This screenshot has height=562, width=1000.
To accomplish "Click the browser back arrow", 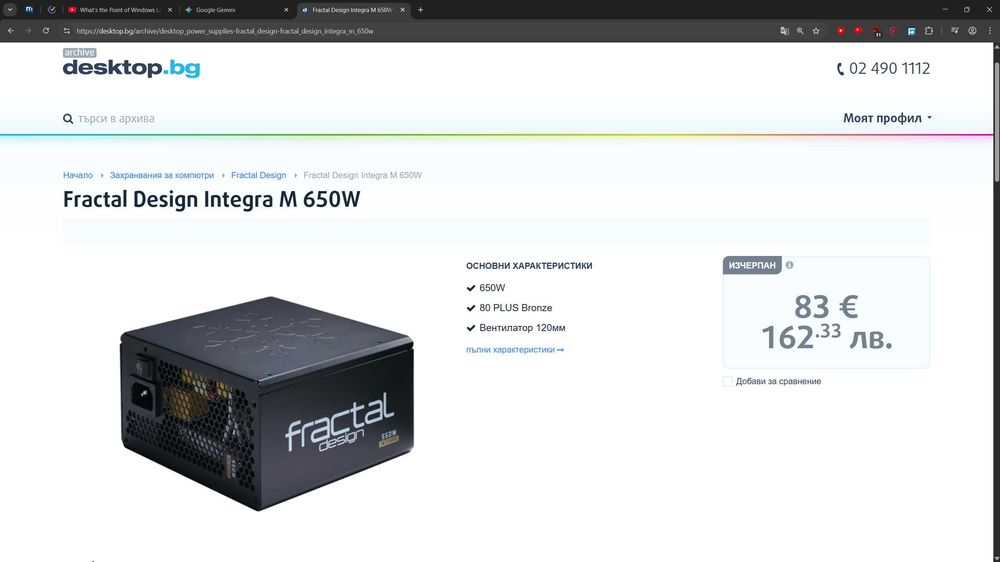I will pyautogui.click(x=11, y=31).
